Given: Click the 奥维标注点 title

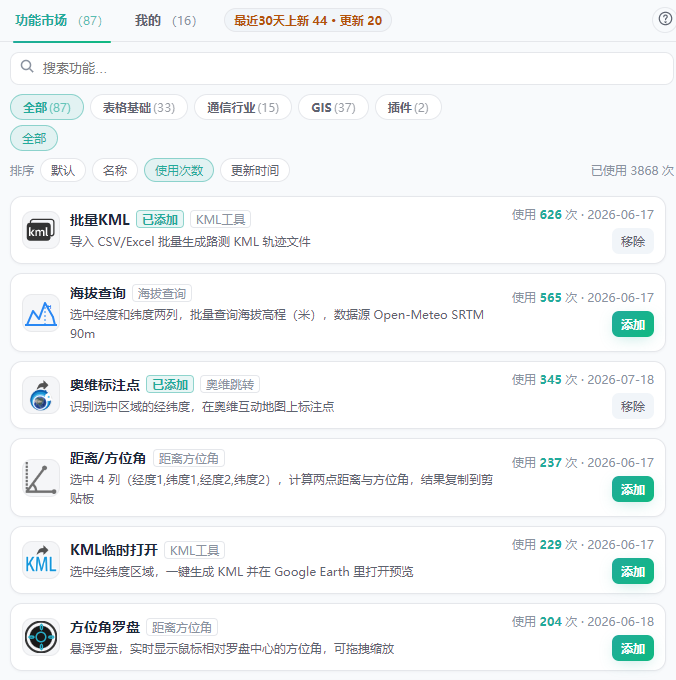Looking at the screenshot, I should [105, 385].
